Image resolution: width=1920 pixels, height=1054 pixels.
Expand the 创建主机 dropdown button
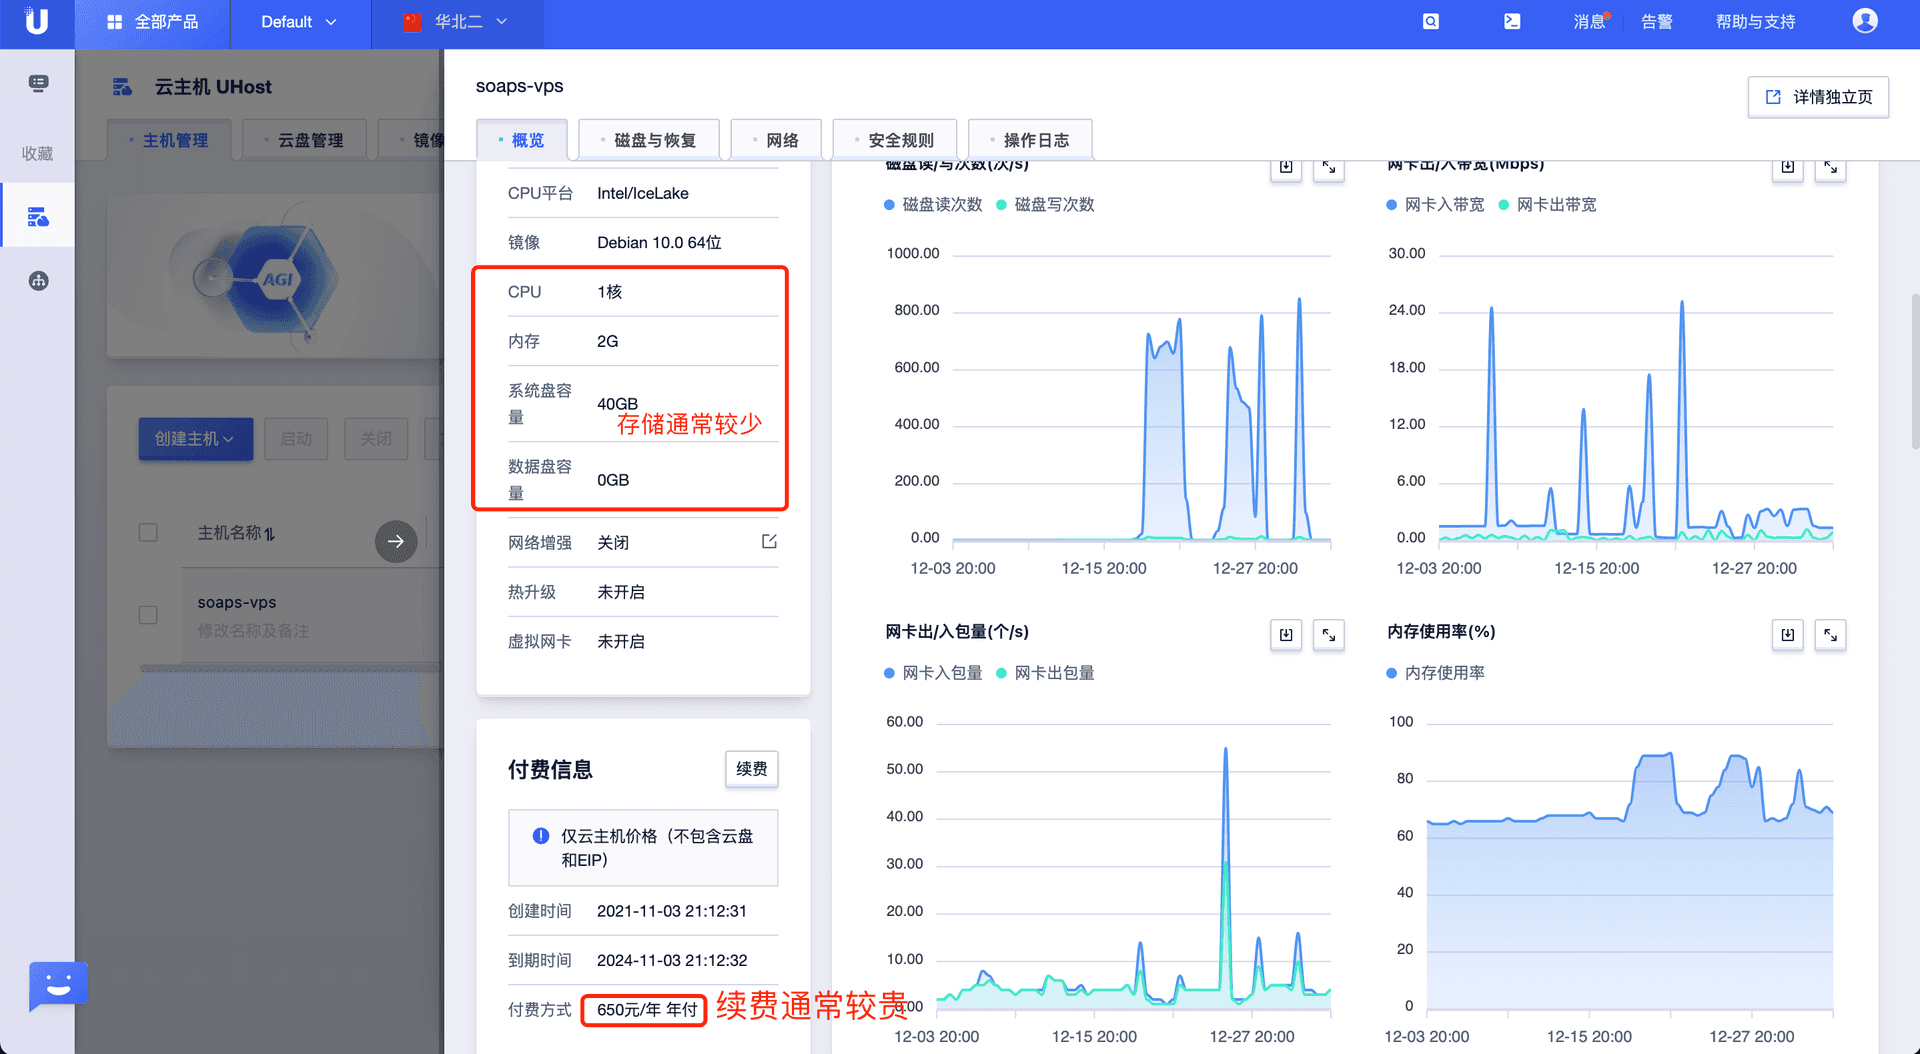195,439
